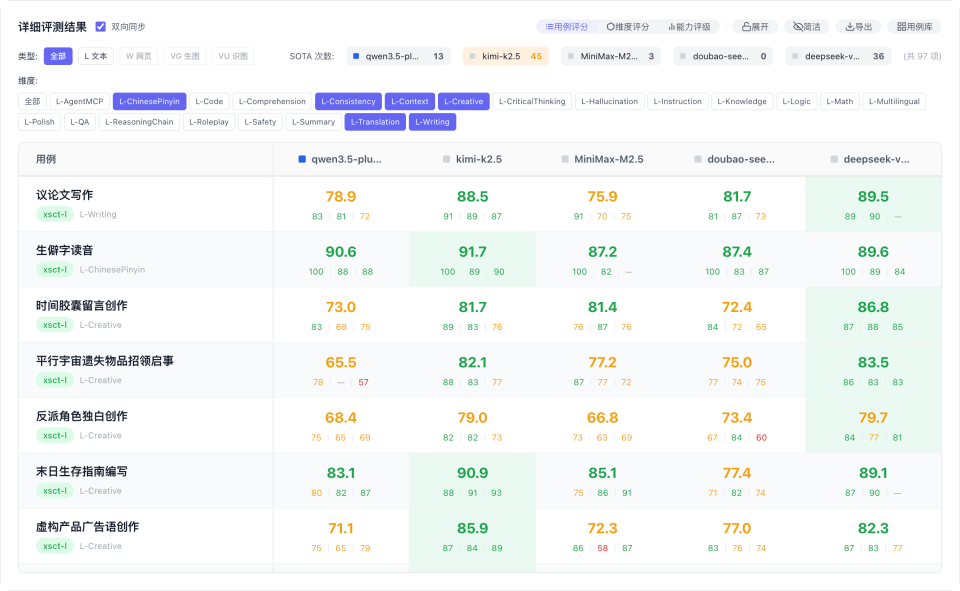This screenshot has height=591, width=960.
Task: Enable 简洁 mode with eye icon
Action: (806, 27)
